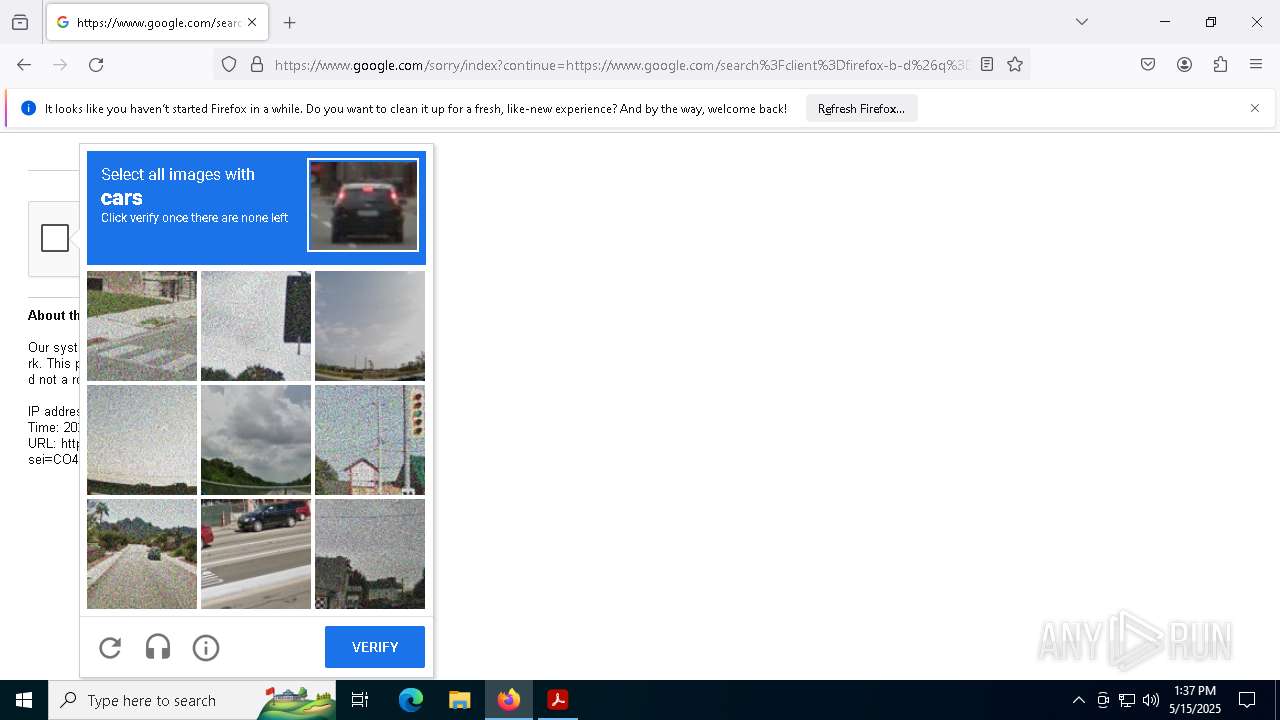
Task: Open Save to Pocket icon
Action: point(1148,64)
